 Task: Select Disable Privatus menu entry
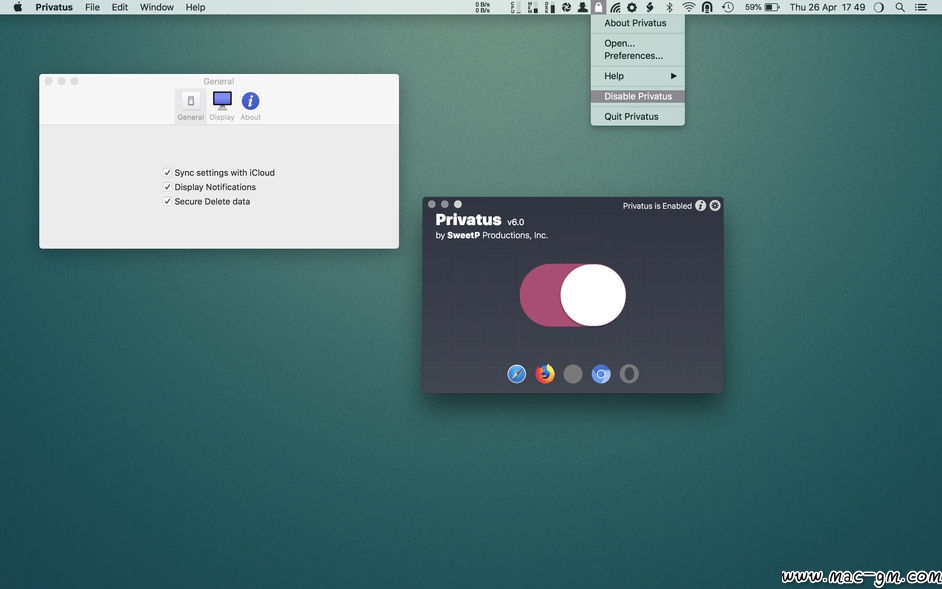(x=637, y=96)
